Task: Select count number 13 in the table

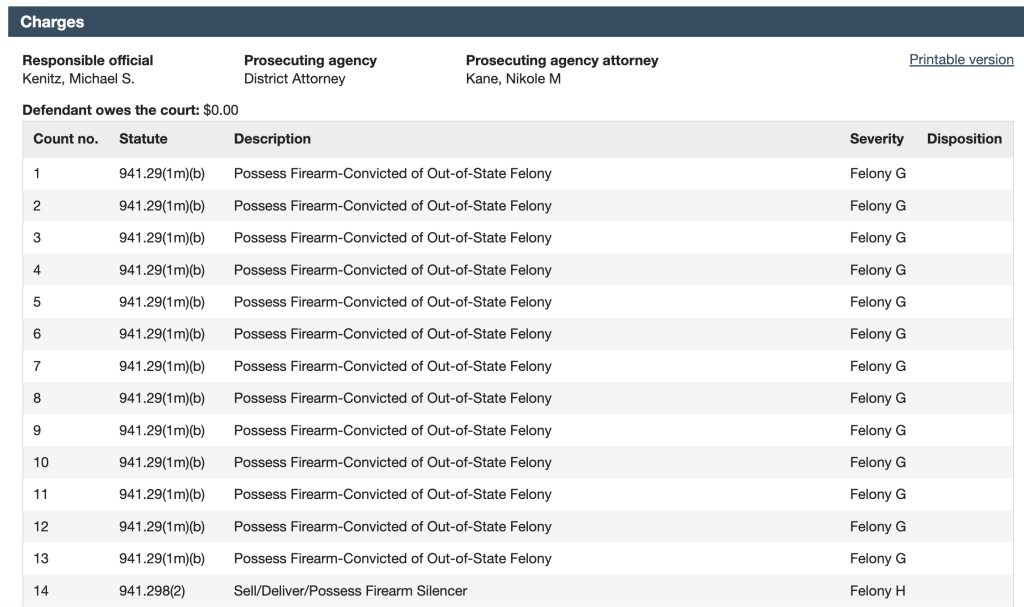Action: [x=41, y=559]
